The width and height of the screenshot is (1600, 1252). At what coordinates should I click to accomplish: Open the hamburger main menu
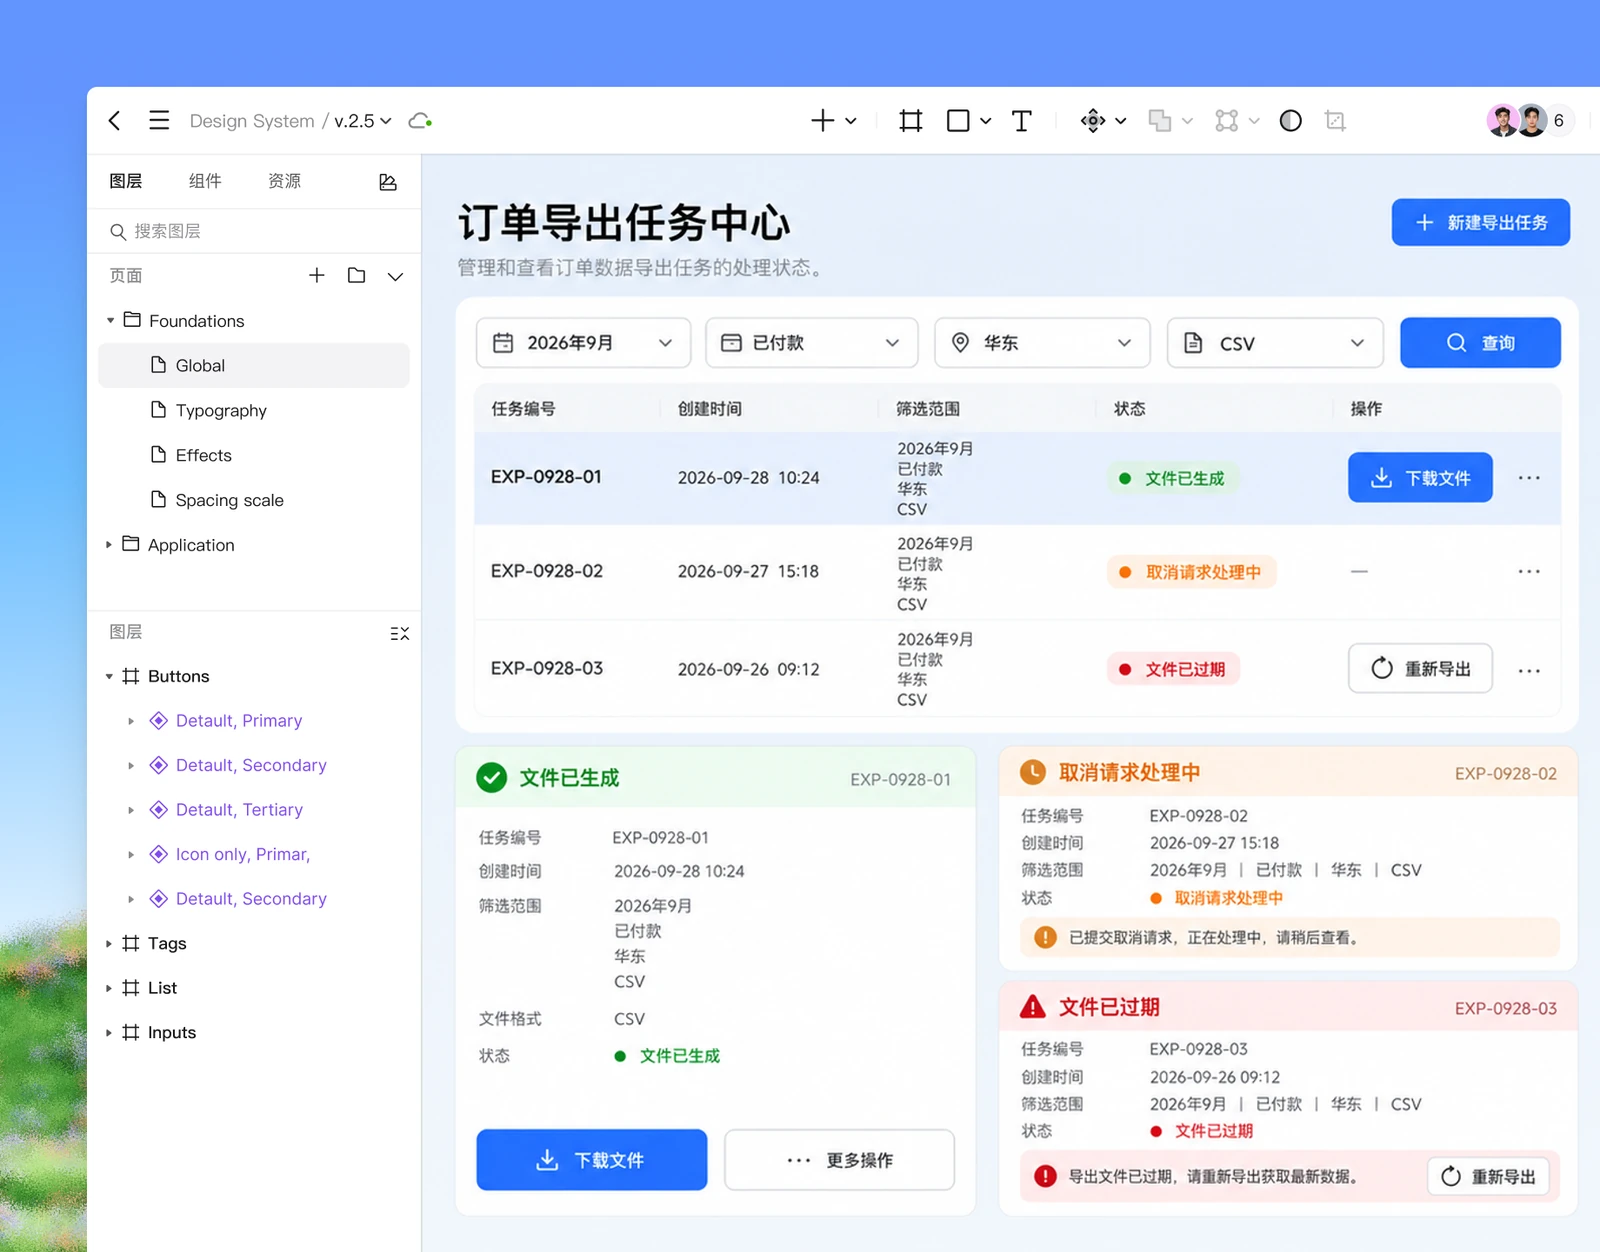(159, 121)
